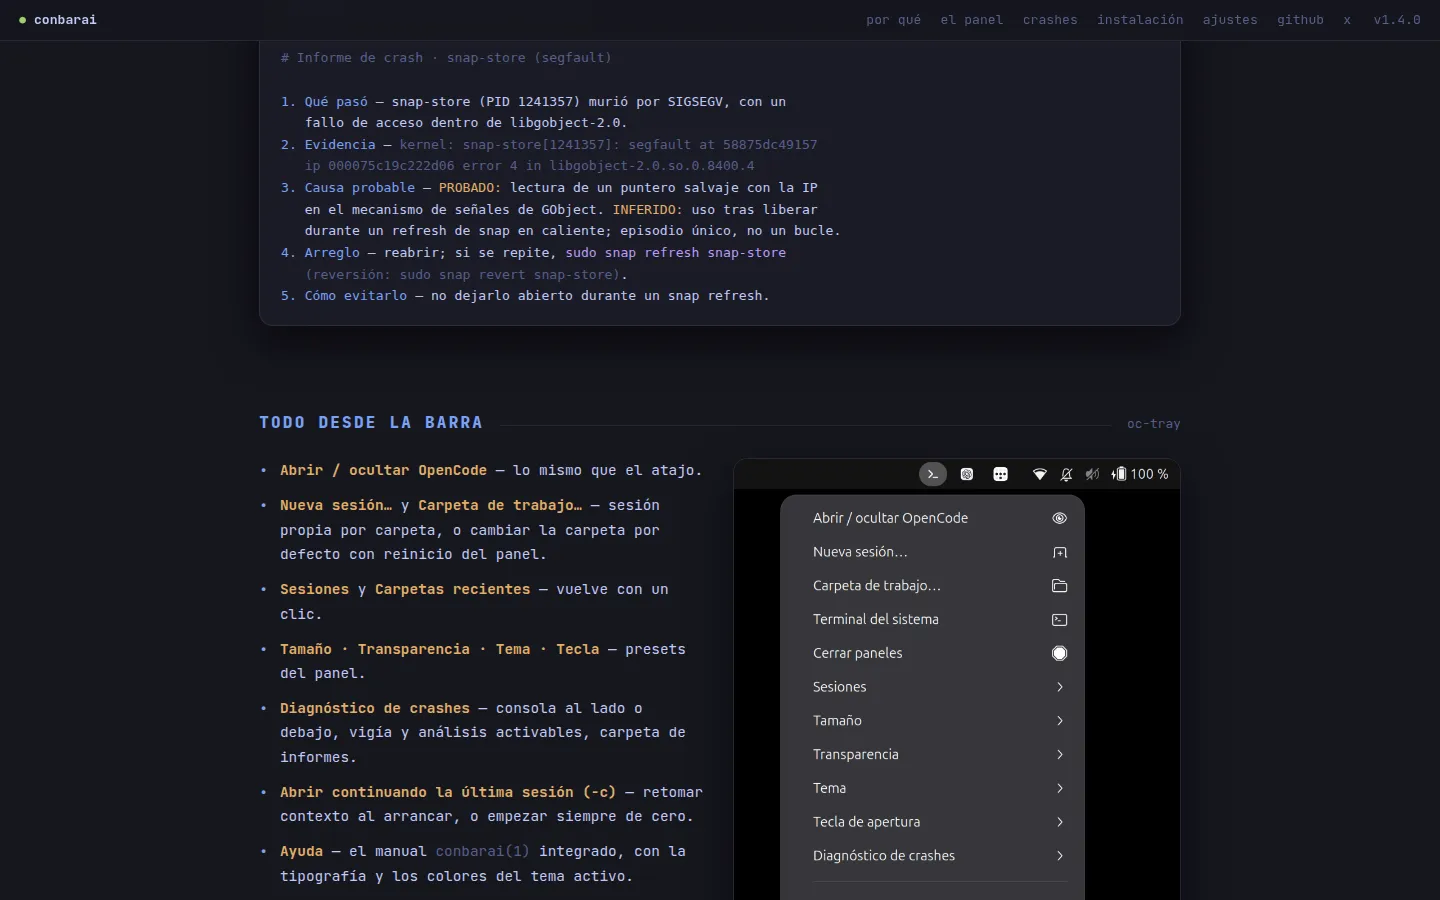Image resolution: width=1440 pixels, height=900 pixels.
Task: Expand the Tamaño submenu chevron
Action: pyautogui.click(x=1060, y=721)
